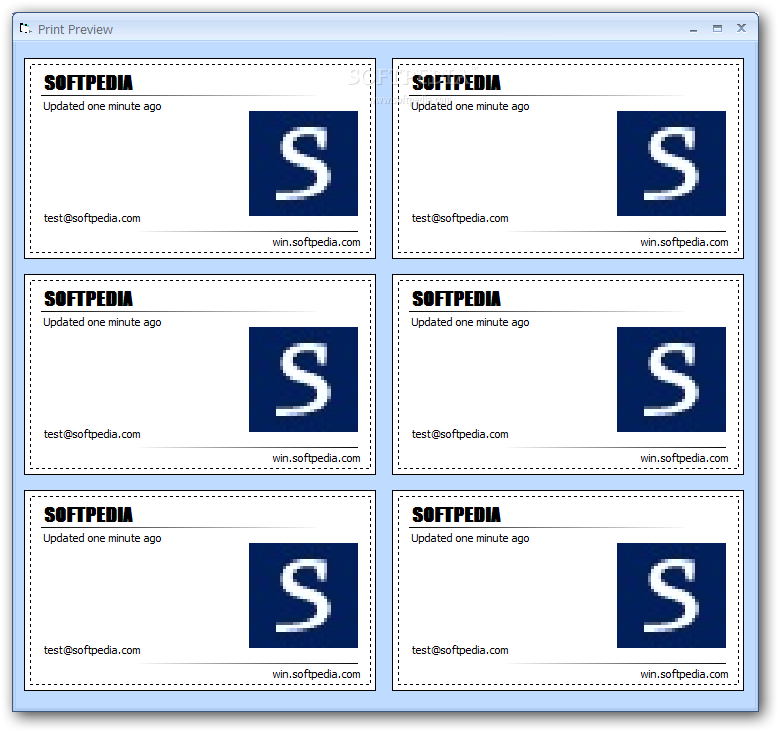The height and width of the screenshot is (732, 779).
Task: Close the Print Preview window
Action: coord(741,28)
